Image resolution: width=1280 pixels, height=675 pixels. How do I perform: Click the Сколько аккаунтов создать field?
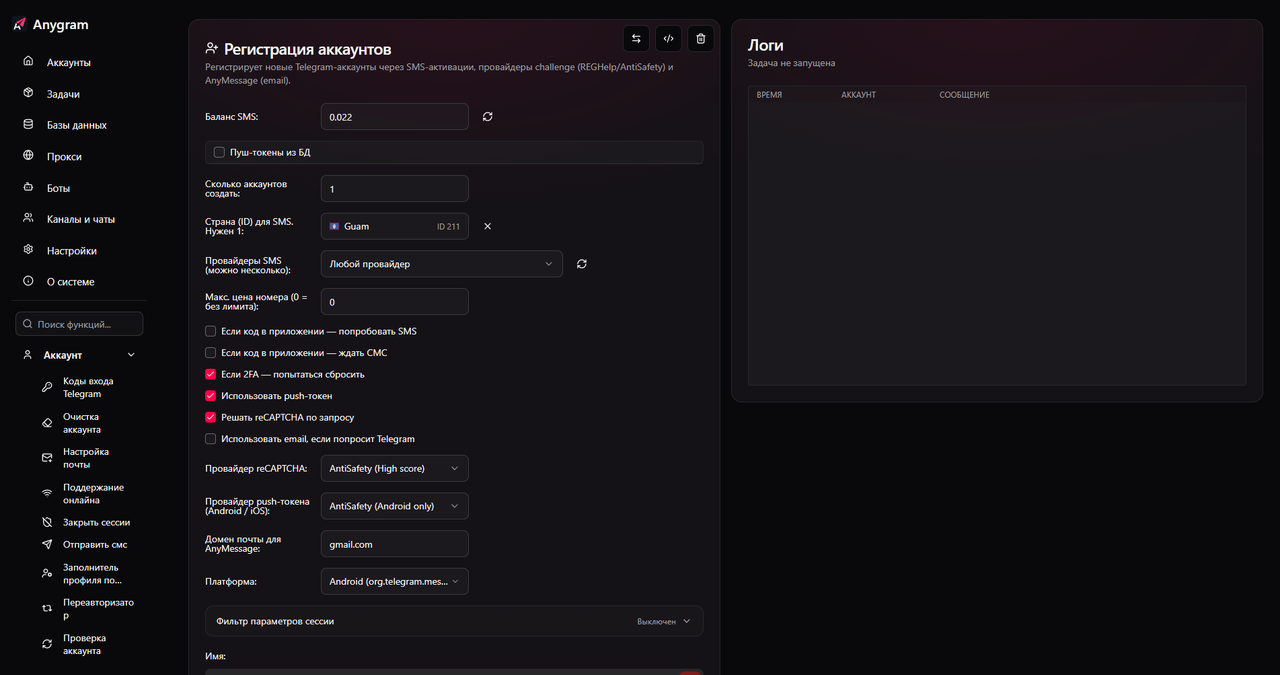tap(395, 189)
